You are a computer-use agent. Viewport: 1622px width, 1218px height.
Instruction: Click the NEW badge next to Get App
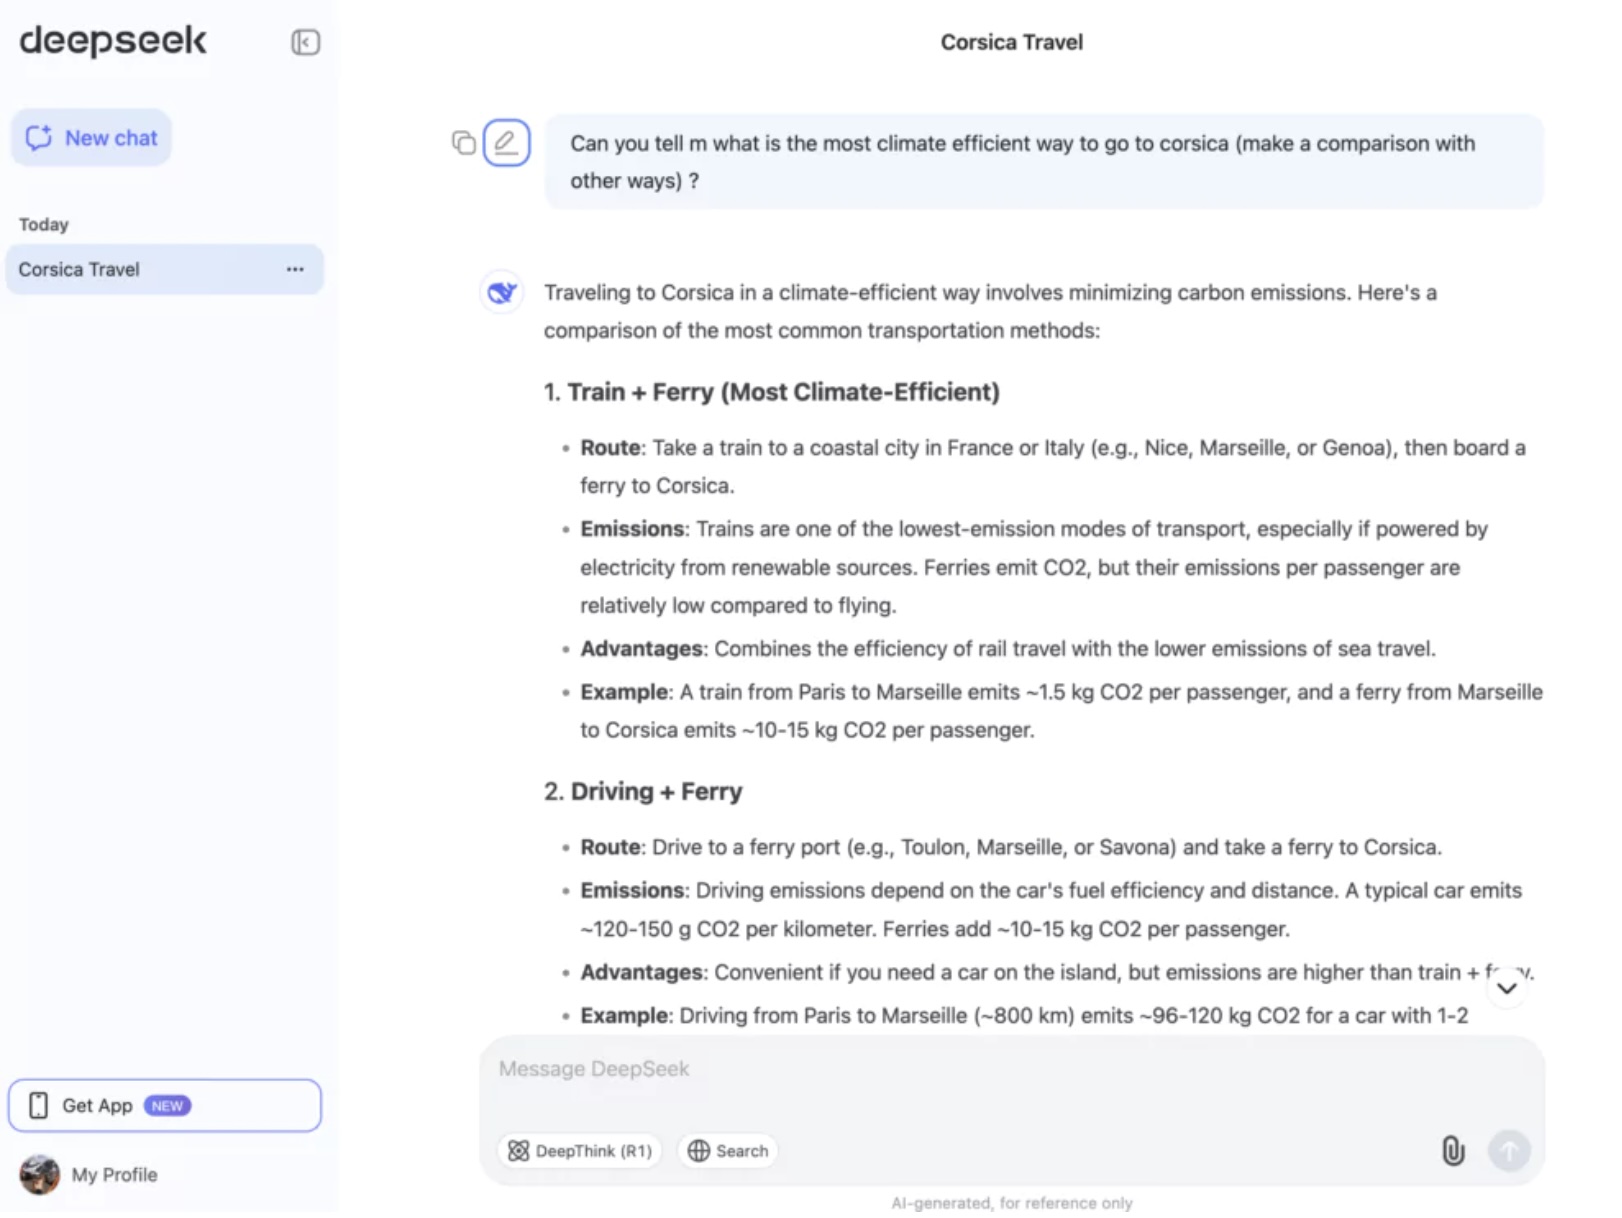[168, 1105]
